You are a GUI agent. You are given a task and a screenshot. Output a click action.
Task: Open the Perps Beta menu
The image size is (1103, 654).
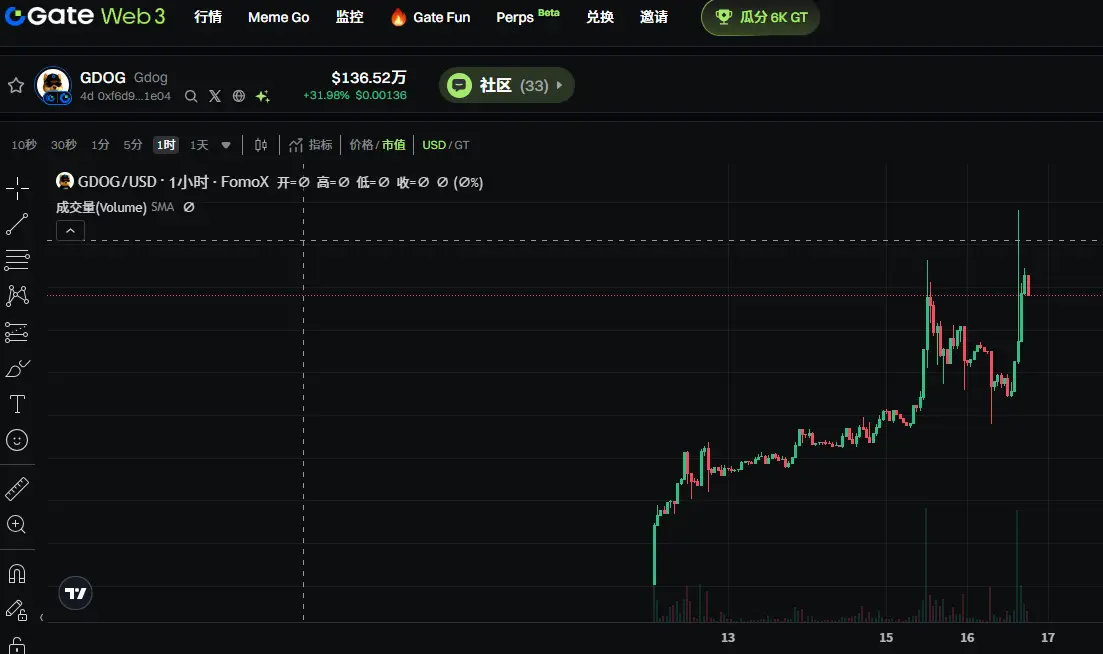[x=528, y=16]
